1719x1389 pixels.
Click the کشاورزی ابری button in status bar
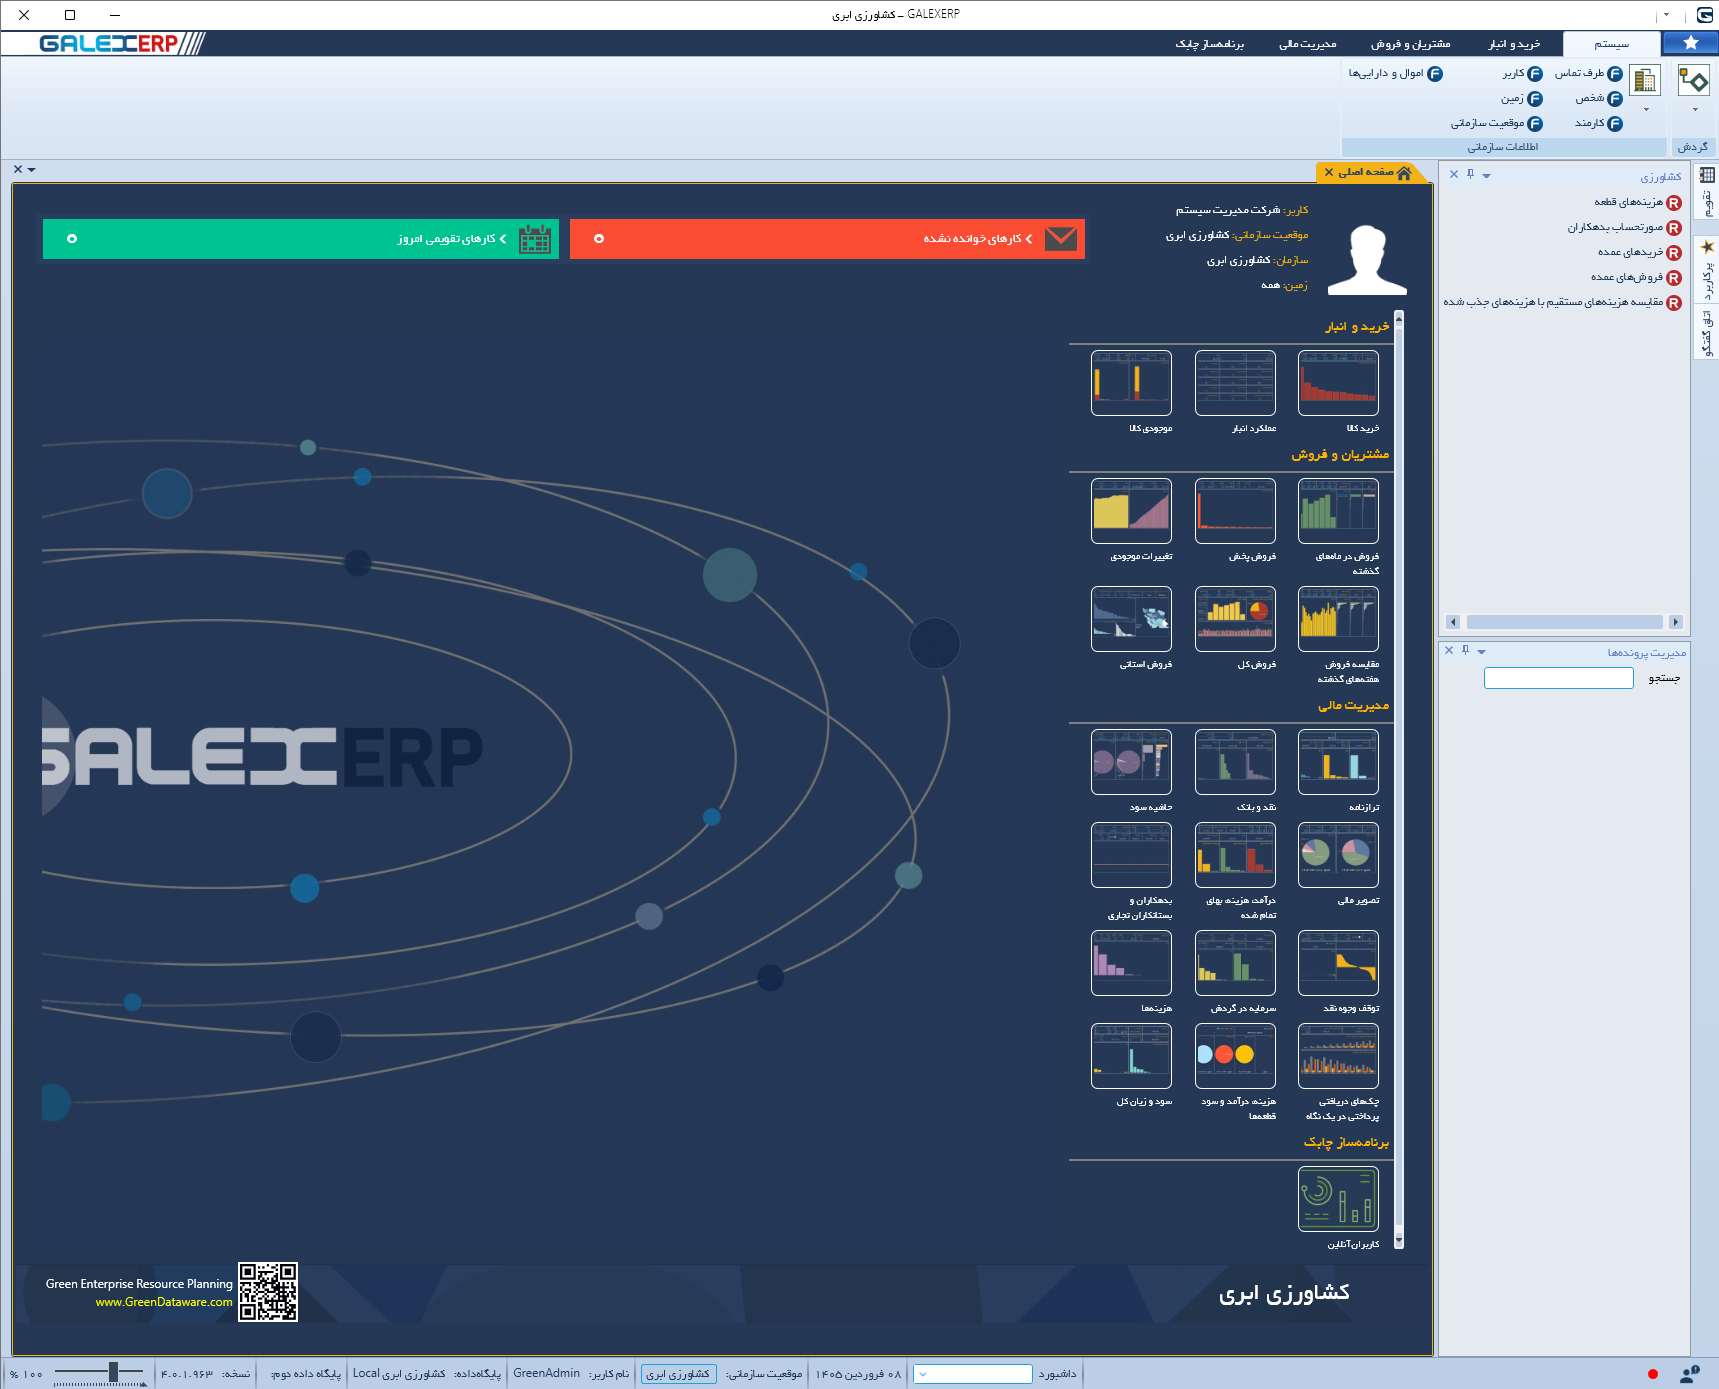click(x=678, y=1374)
